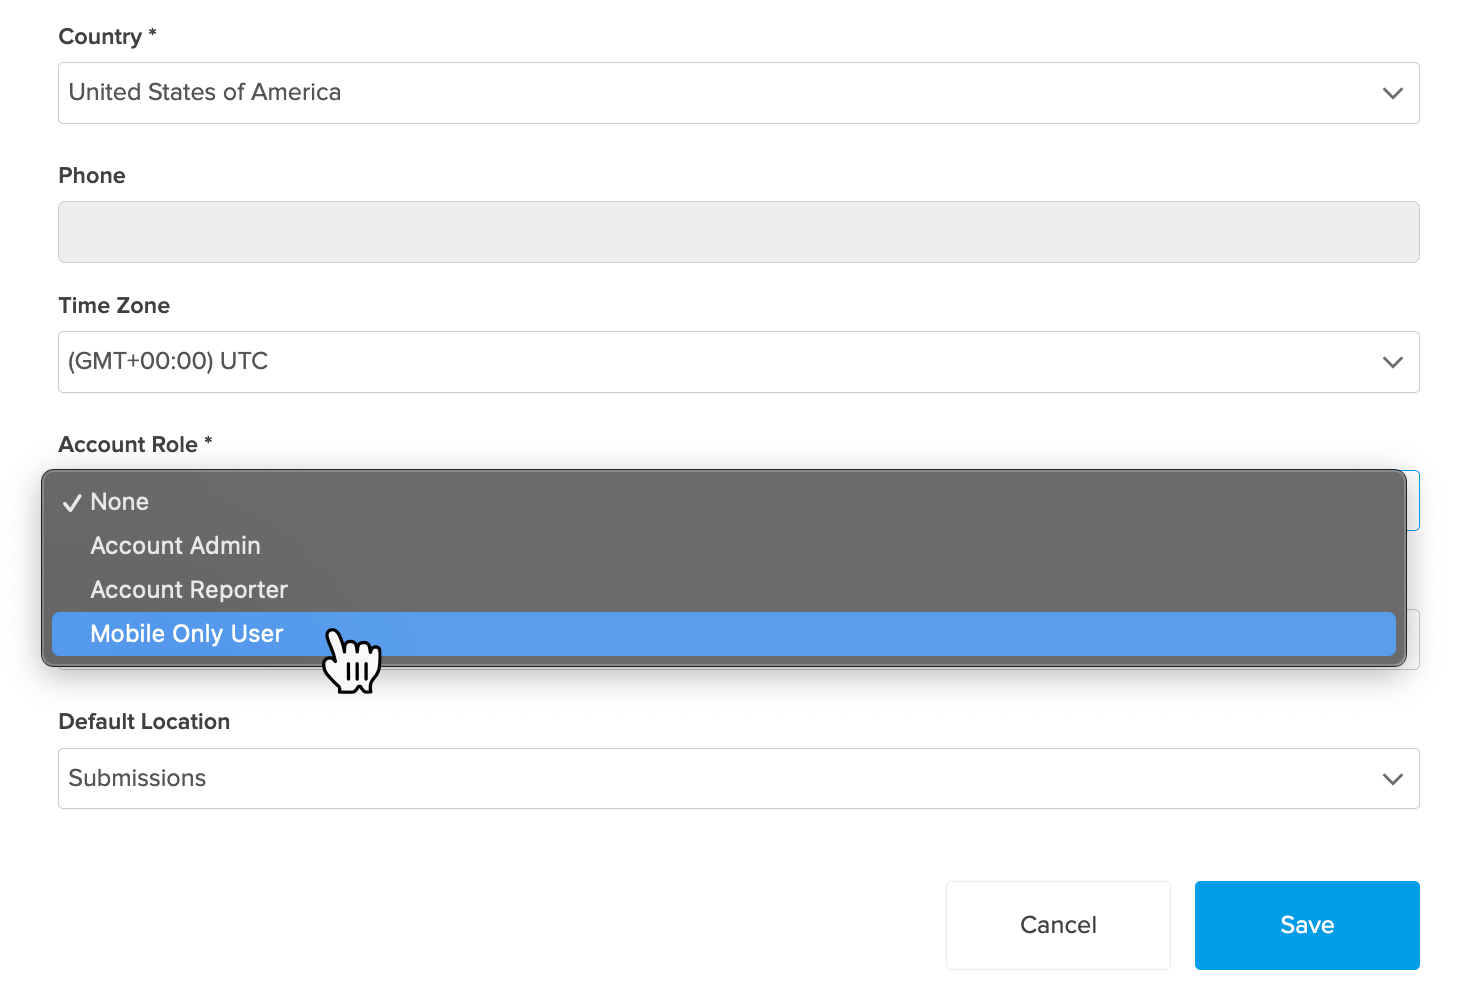
Task: Select the Mobile Only User role
Action: coord(186,633)
